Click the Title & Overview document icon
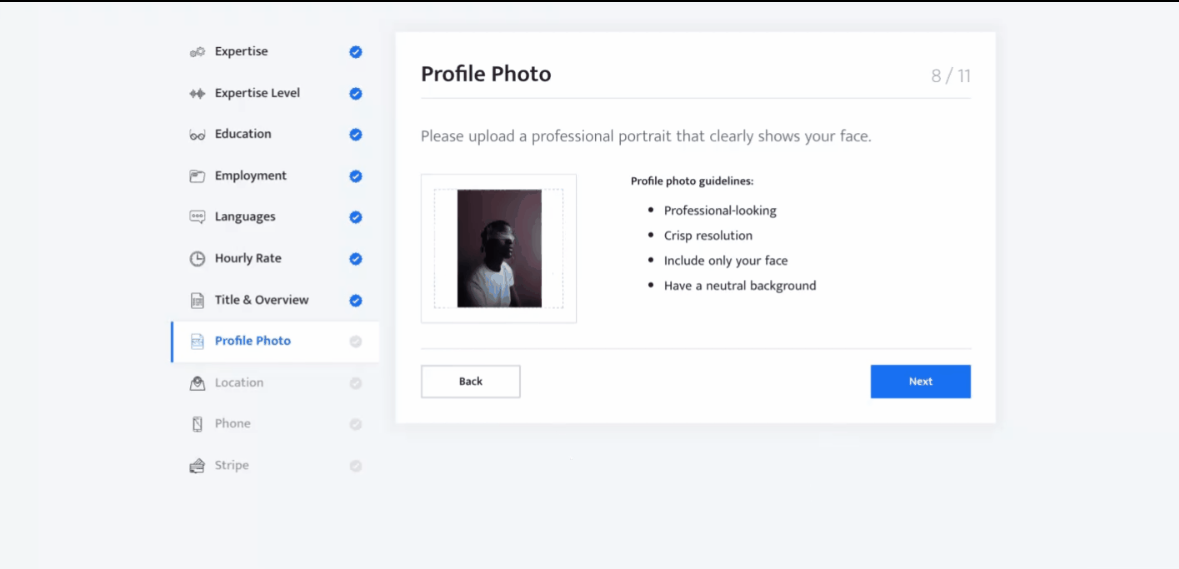1179x569 pixels. click(197, 300)
